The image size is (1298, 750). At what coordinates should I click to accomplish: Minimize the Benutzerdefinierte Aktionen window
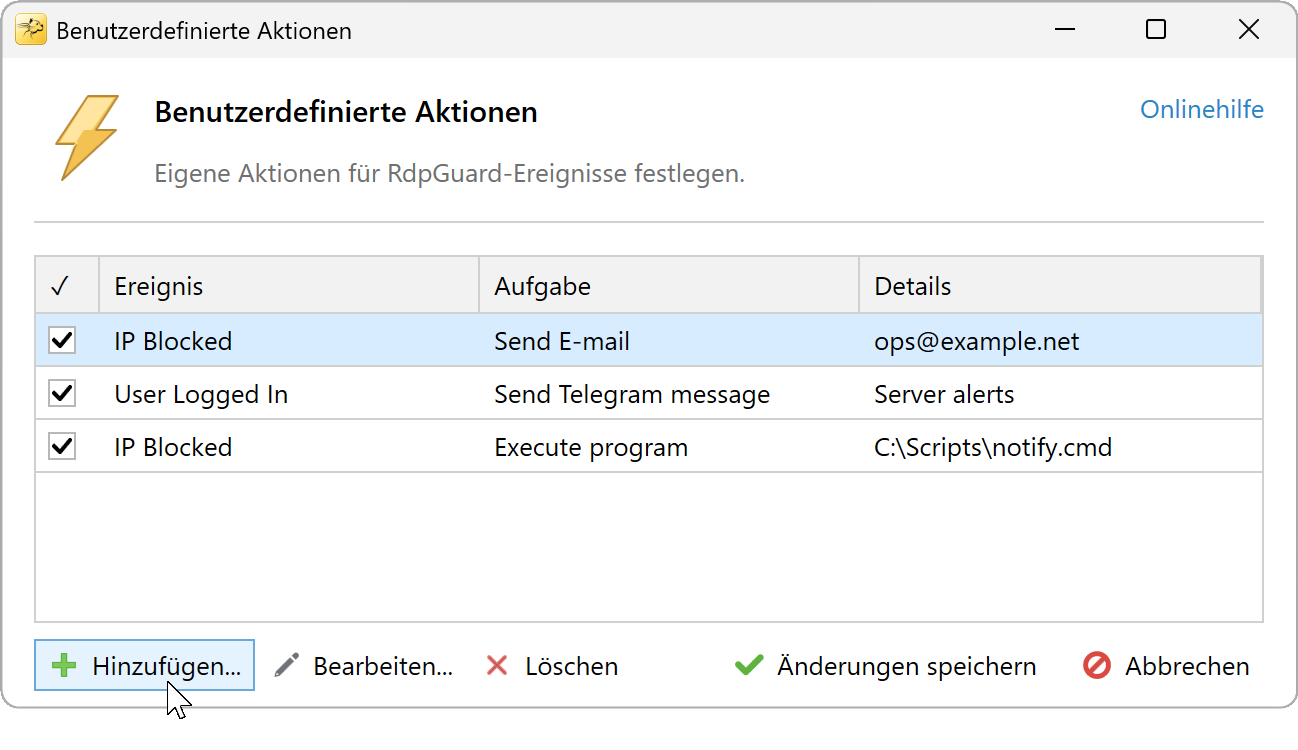pos(1064,30)
